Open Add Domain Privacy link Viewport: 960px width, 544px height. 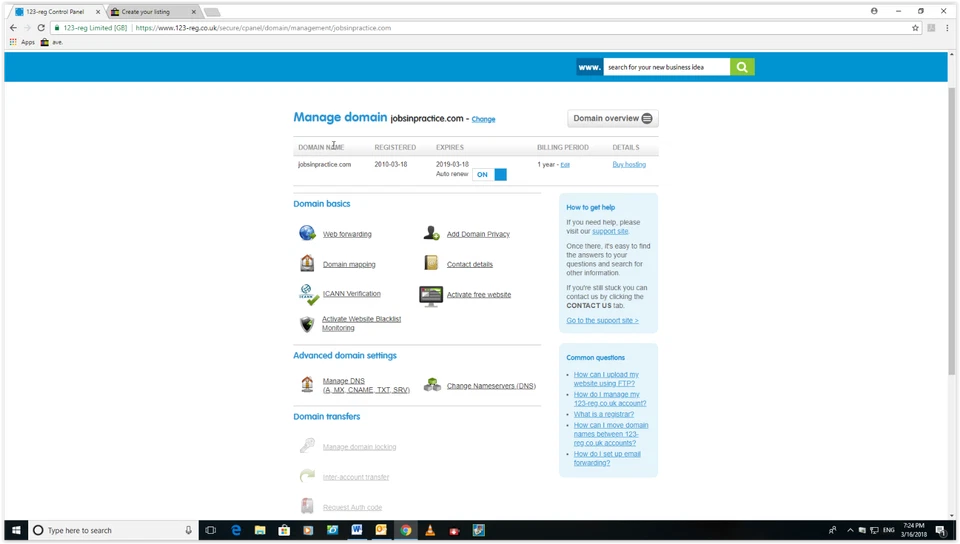click(x=478, y=234)
